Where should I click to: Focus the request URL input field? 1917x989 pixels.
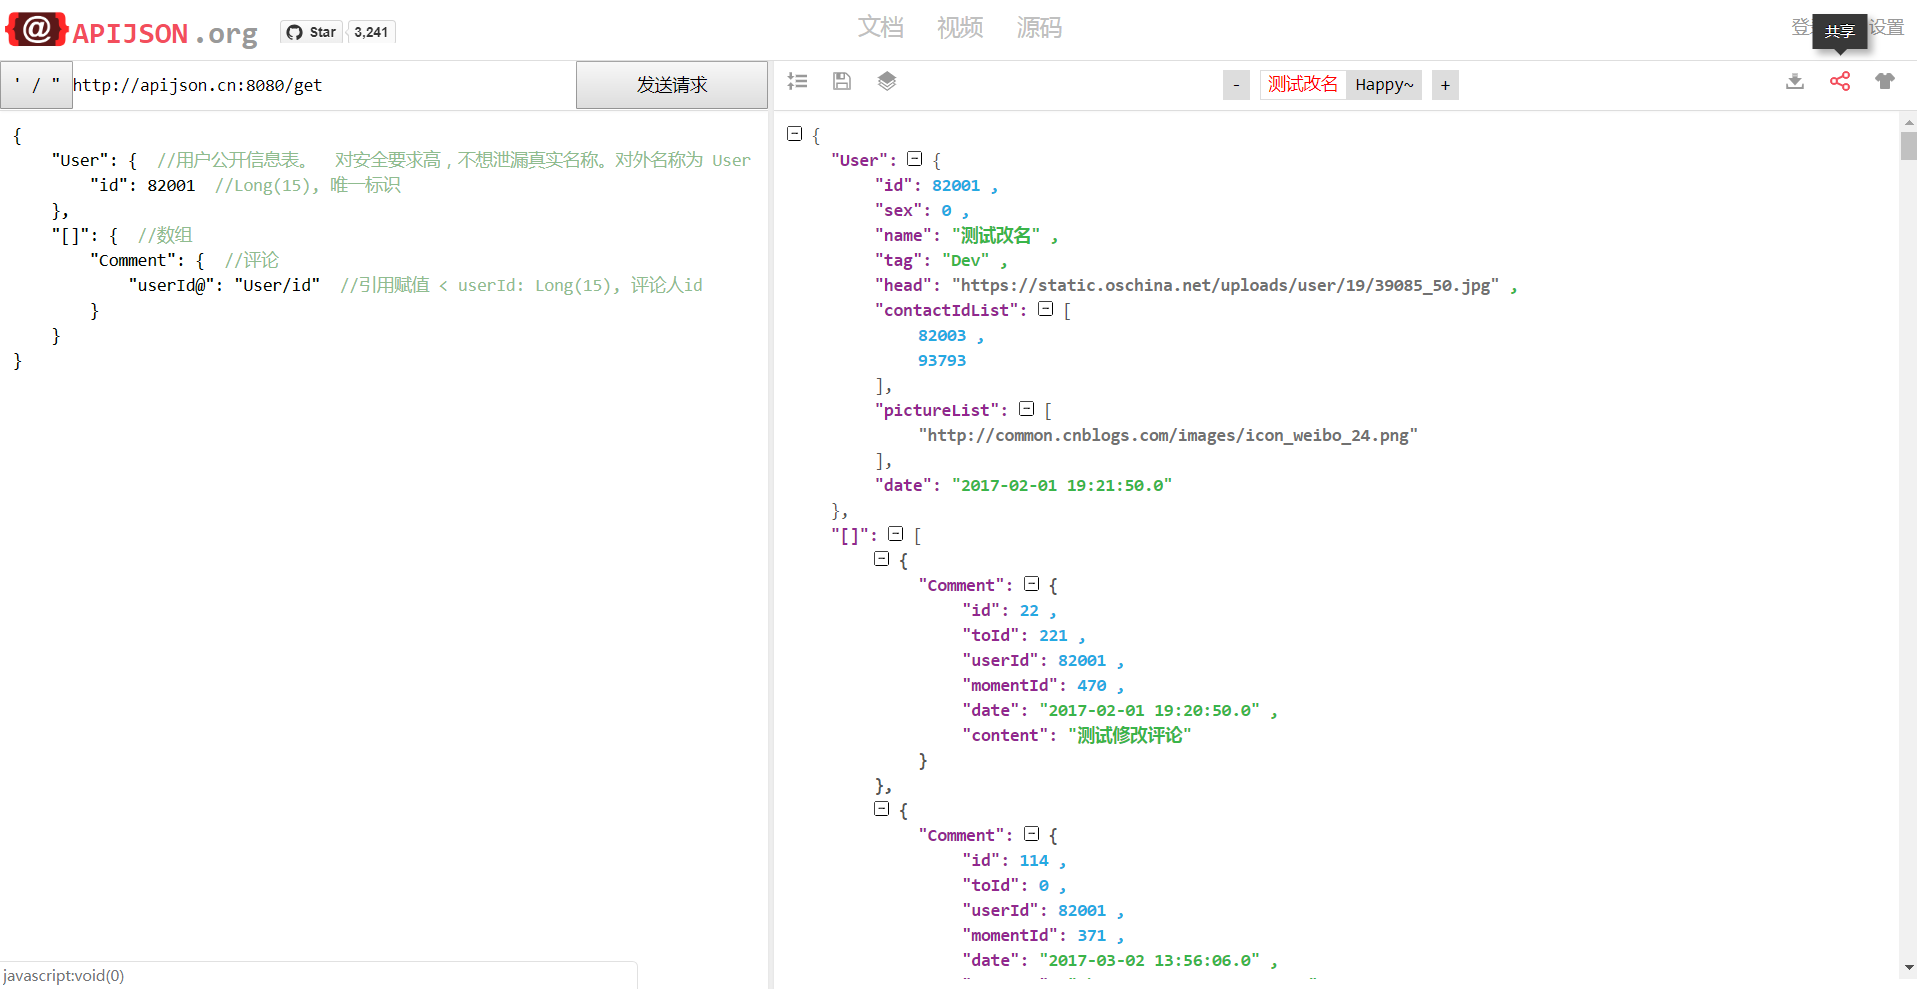(323, 85)
